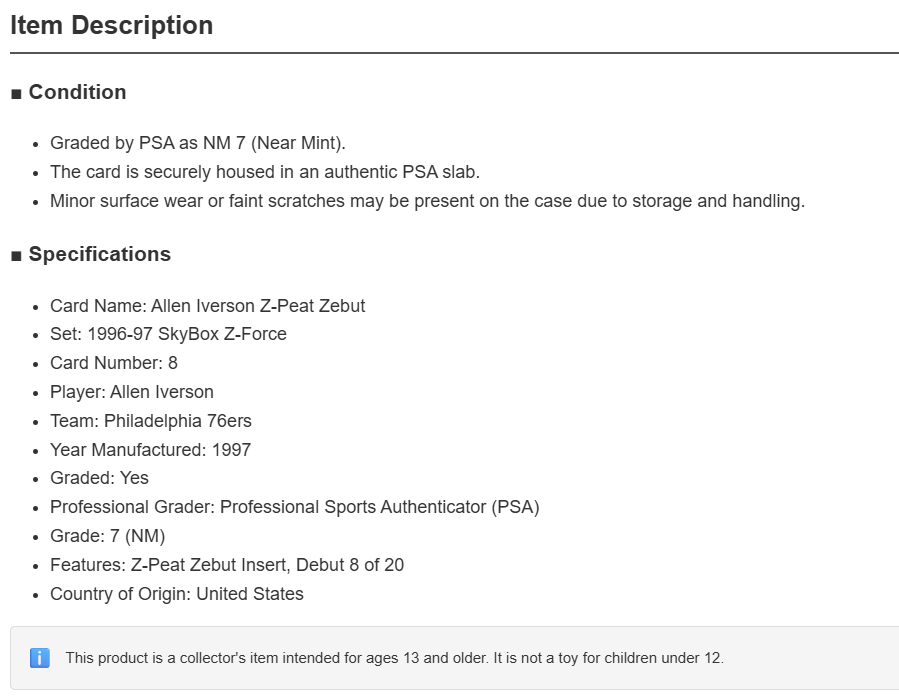Click the 'Graded by PSA as NM 7' line
This screenshot has height=700, width=899.
[198, 143]
